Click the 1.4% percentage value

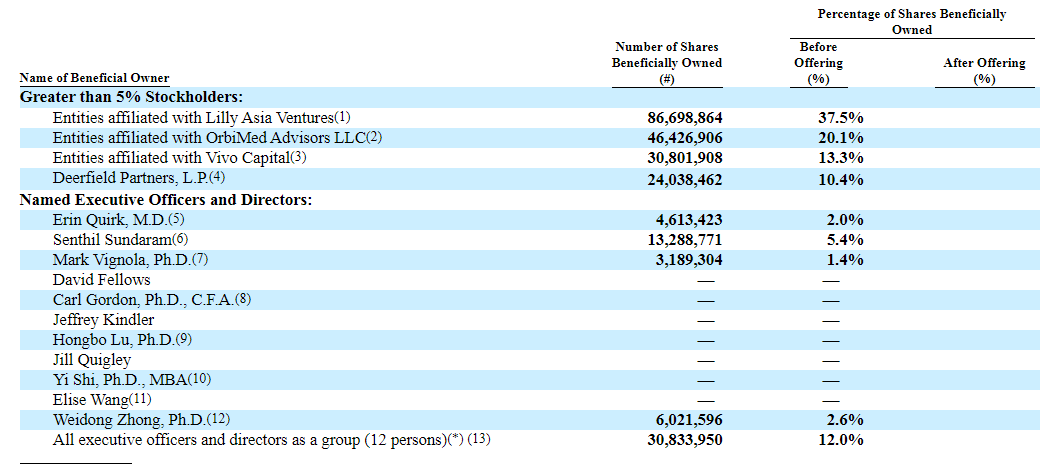pos(844,261)
